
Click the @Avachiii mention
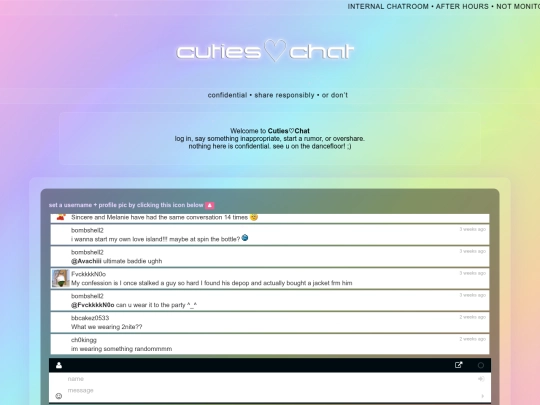coord(86,261)
